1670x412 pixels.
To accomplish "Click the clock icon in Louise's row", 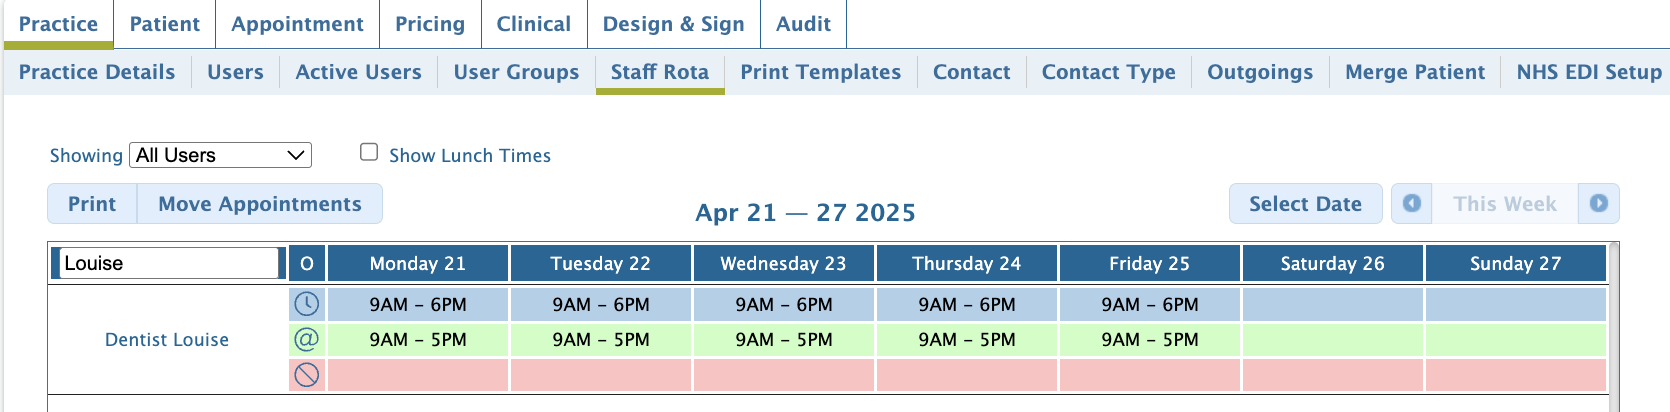I will coord(306,304).
